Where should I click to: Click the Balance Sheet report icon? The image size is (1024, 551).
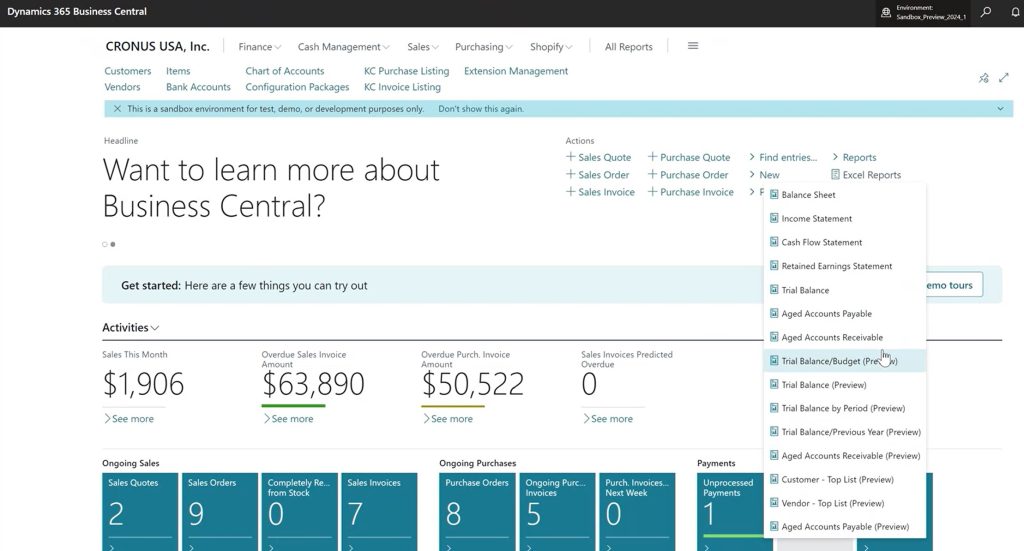pyautogui.click(x=774, y=195)
